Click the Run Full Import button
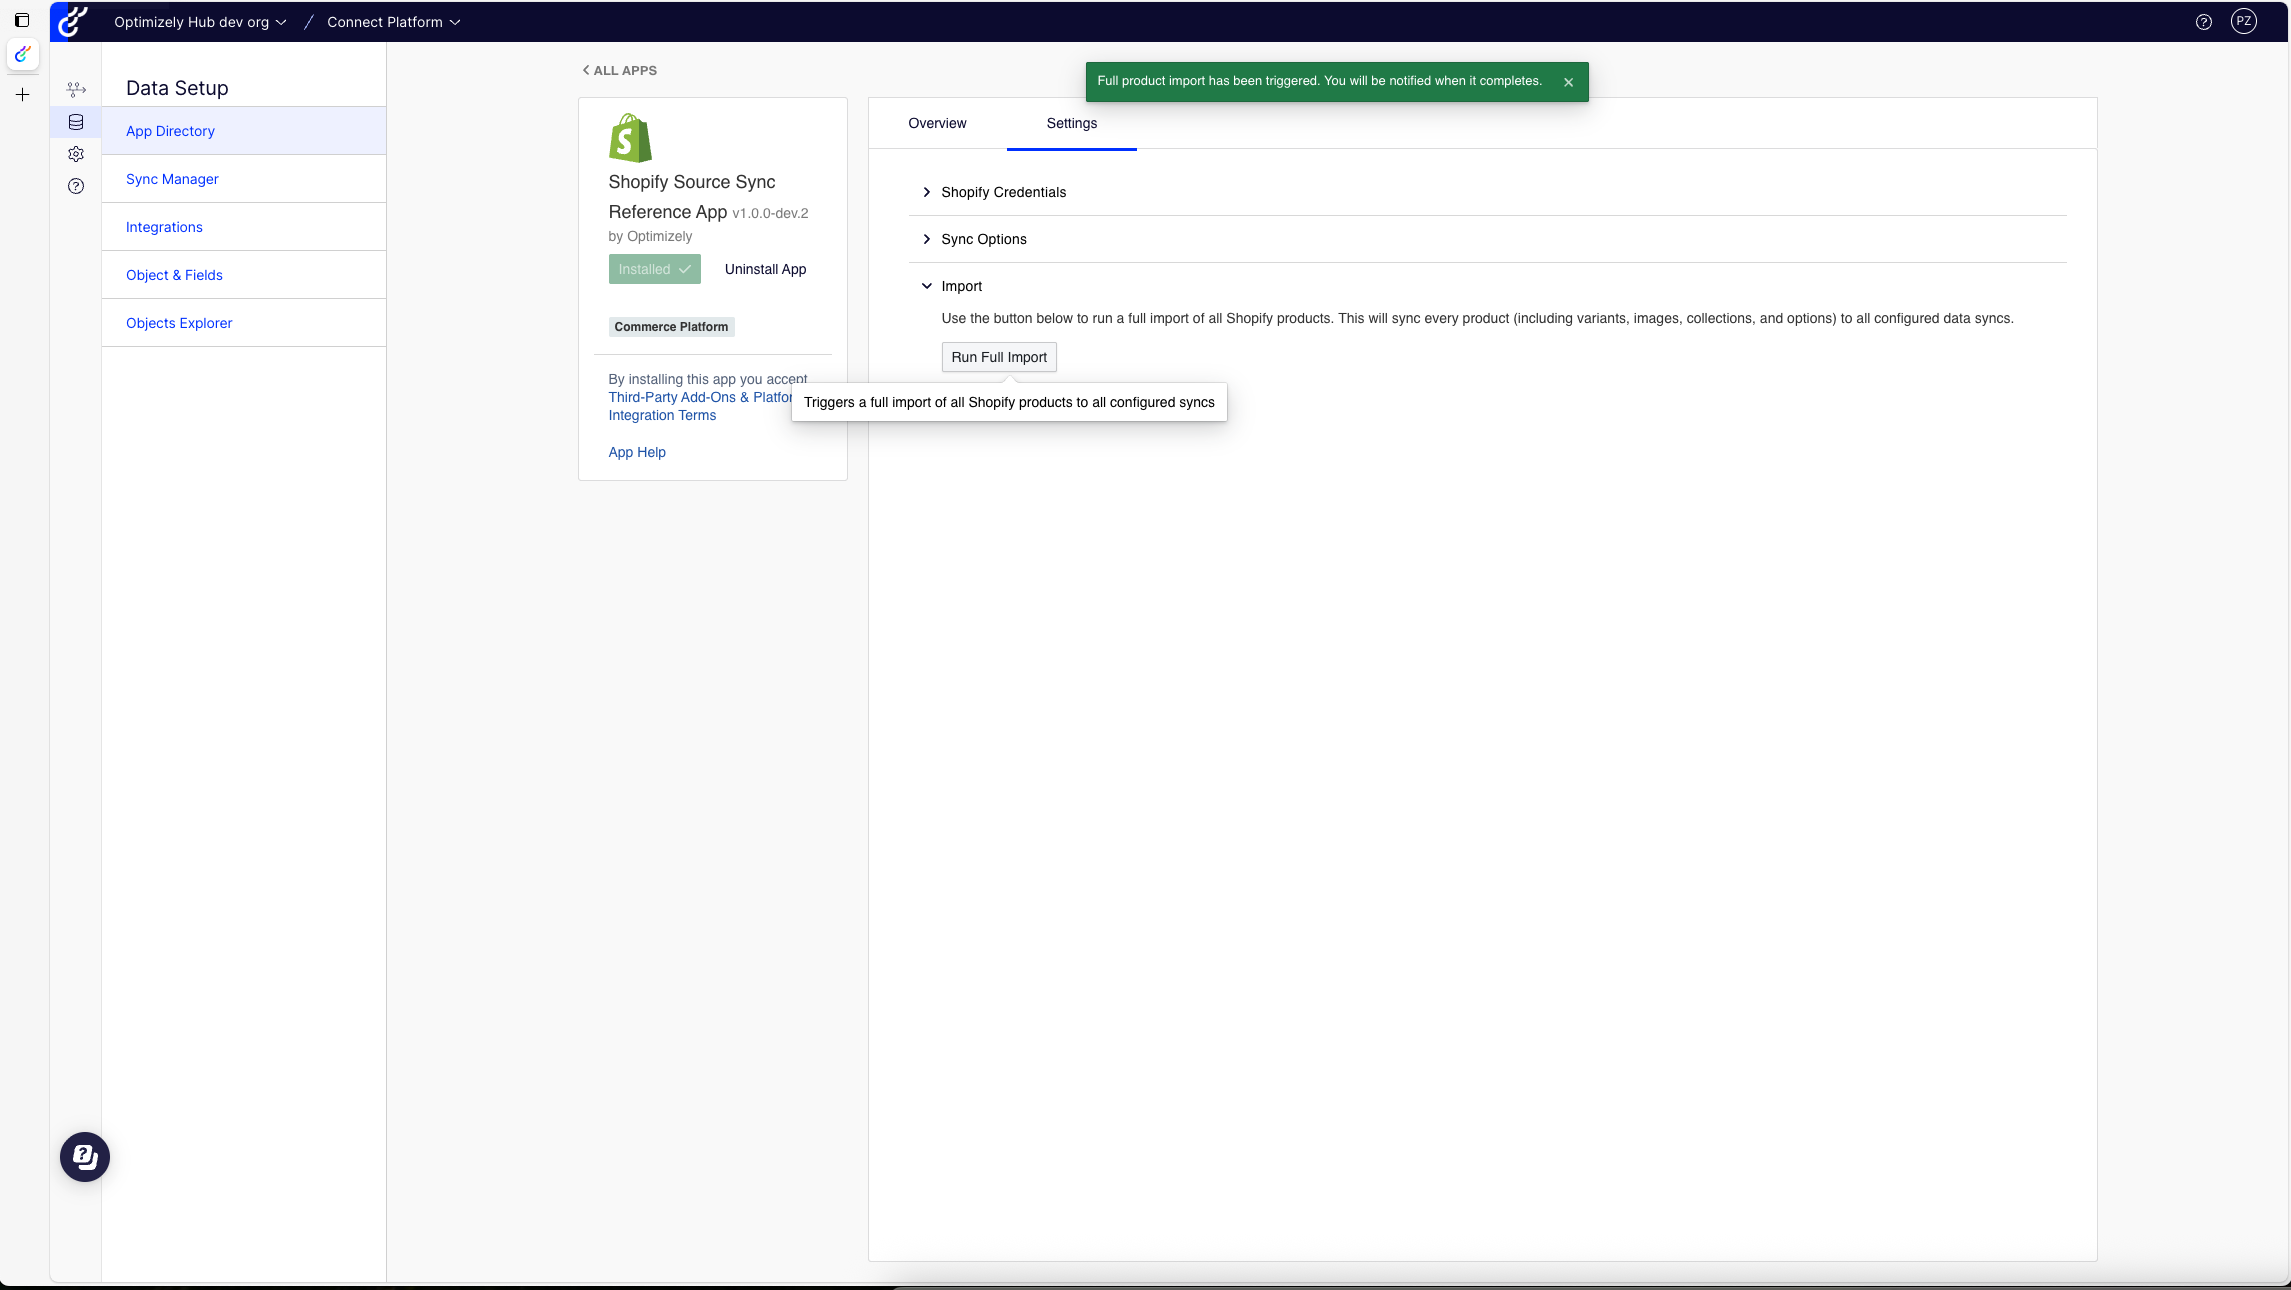Screen dimensions: 2291x1290 click(x=998, y=357)
